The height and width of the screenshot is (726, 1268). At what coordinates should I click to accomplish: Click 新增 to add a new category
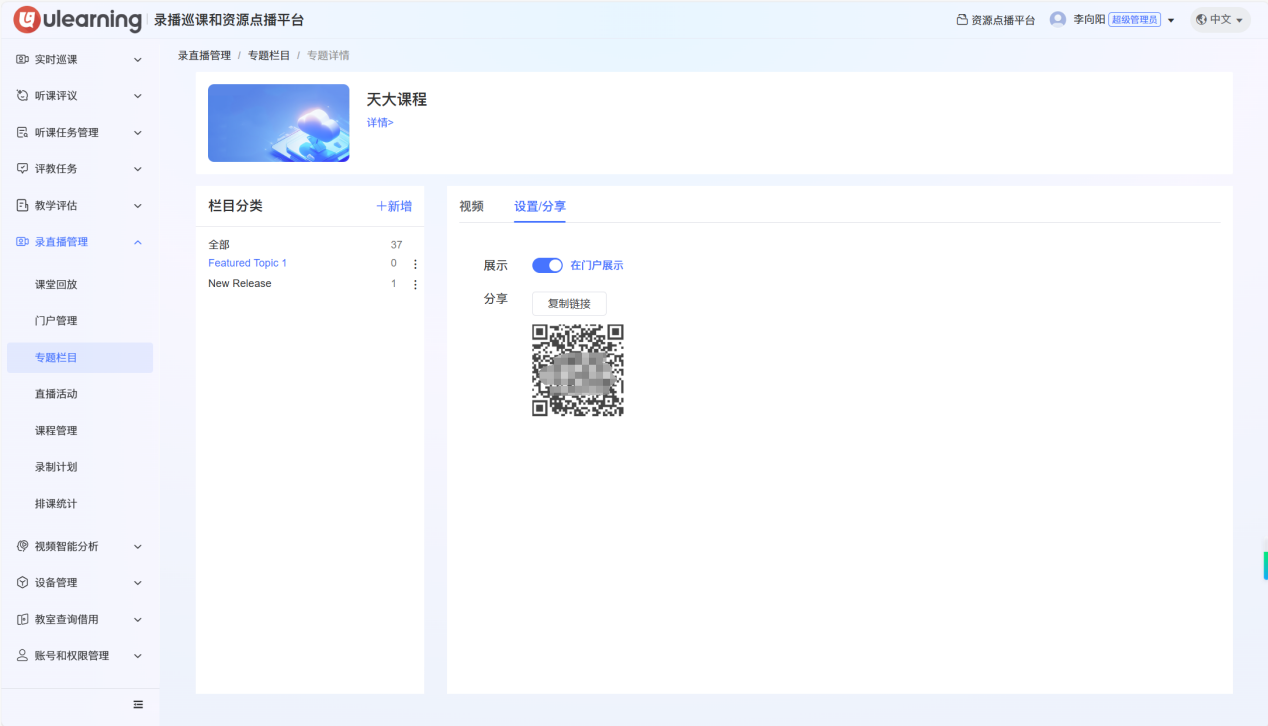pyautogui.click(x=394, y=205)
